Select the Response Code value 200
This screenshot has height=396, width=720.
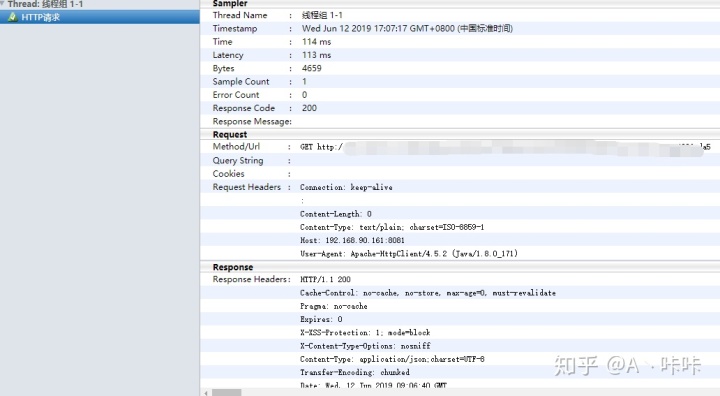[309, 108]
